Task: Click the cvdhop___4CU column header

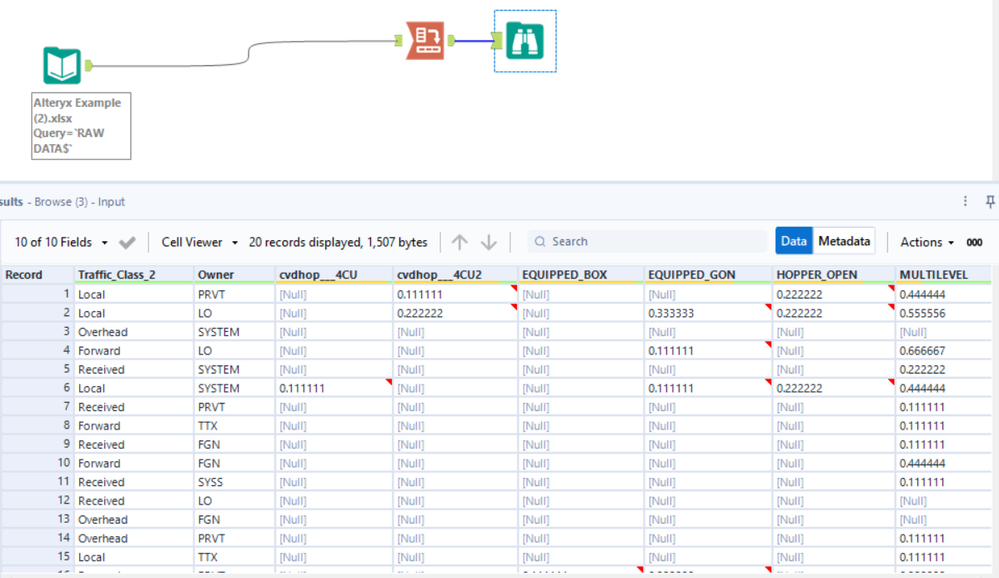Action: point(334,275)
